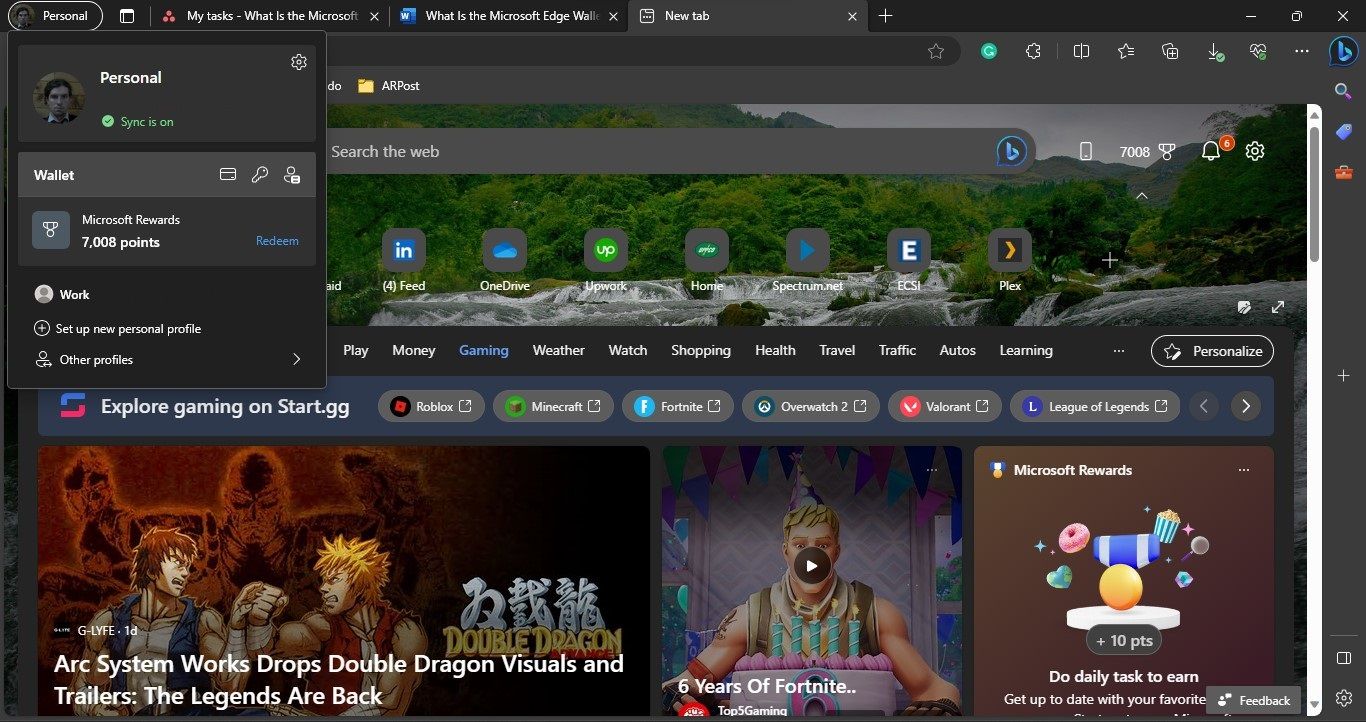This screenshot has height=722, width=1366.
Task: Open Copilot with the Bing sidebar icon
Action: pyautogui.click(x=1343, y=51)
